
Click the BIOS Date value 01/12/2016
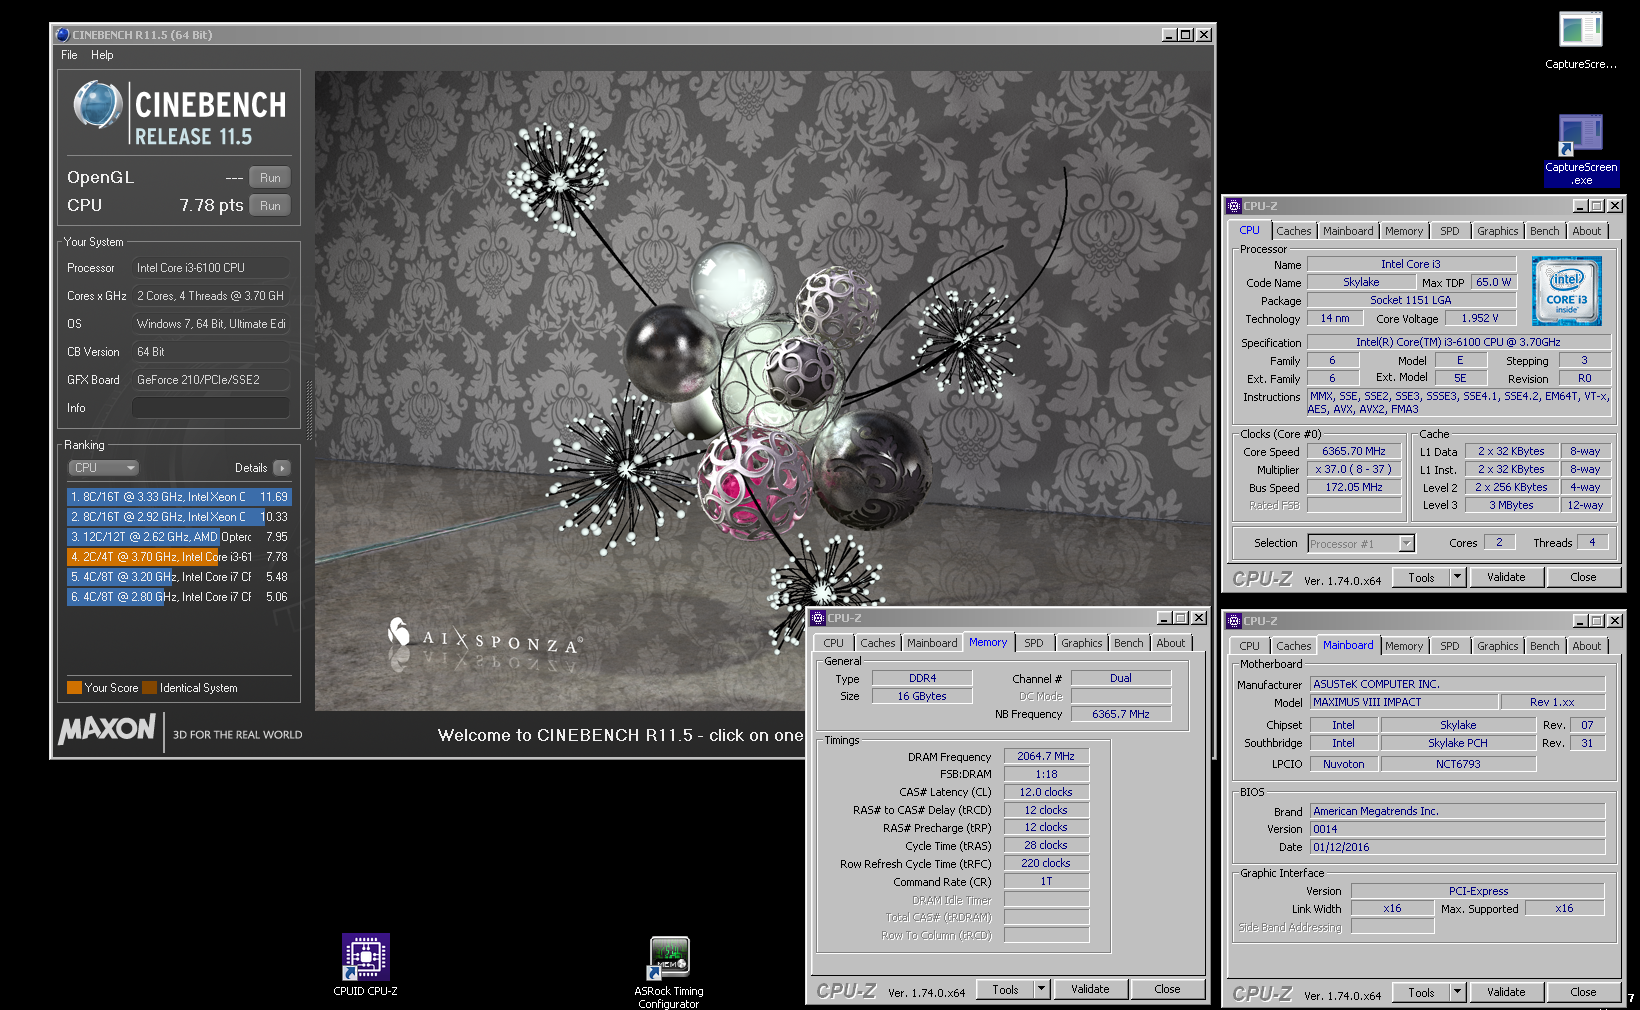pyautogui.click(x=1457, y=847)
